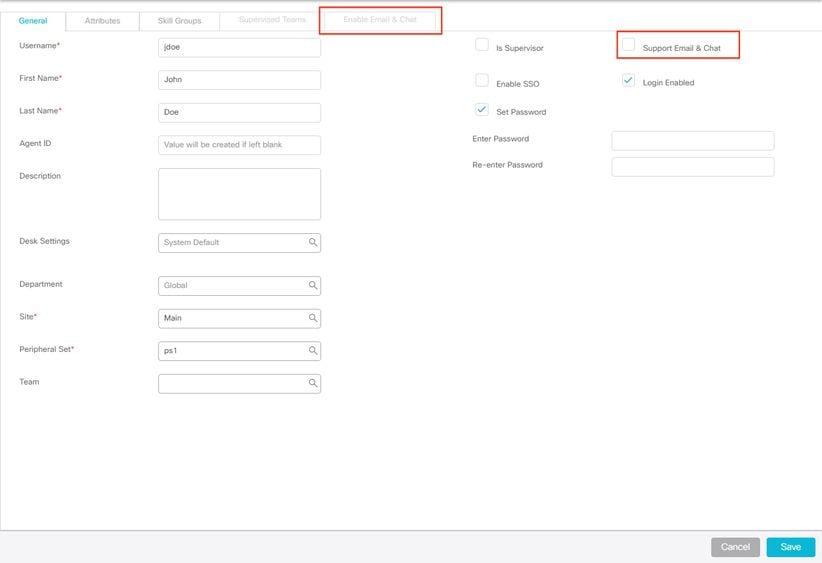Screen dimensions: 822x563
Task: Enable the Support Email & Chat checkbox
Action: tap(628, 45)
